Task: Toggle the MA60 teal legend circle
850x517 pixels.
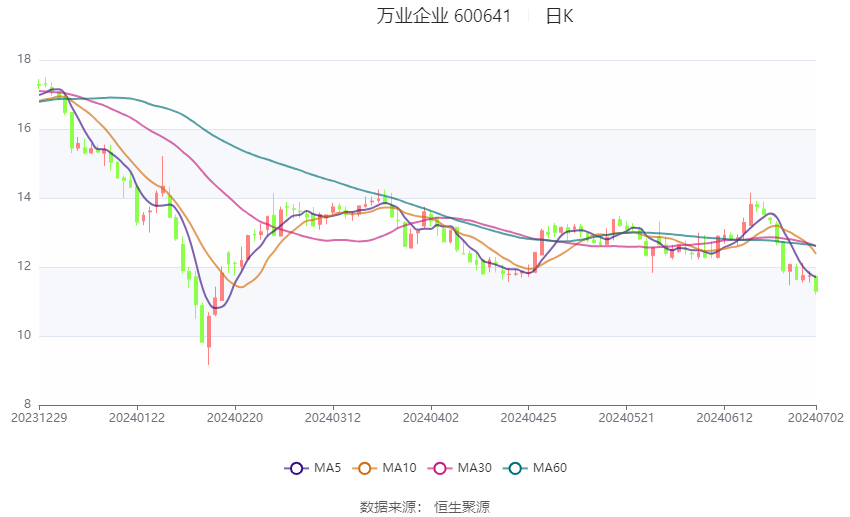Action: tap(515, 468)
